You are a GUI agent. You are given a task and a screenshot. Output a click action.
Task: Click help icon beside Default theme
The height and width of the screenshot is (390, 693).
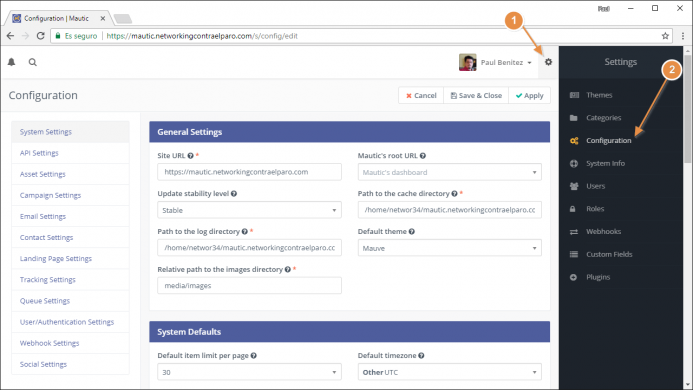tap(411, 231)
